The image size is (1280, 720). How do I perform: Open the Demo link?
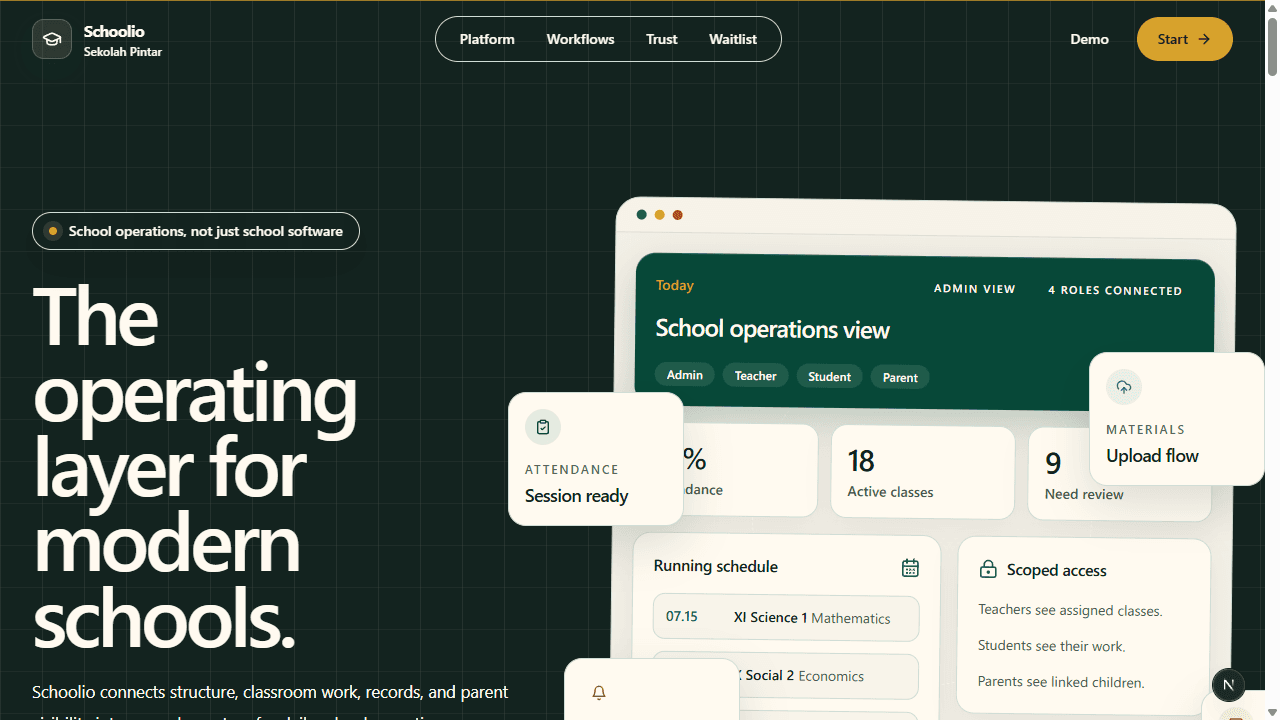[x=1089, y=39]
